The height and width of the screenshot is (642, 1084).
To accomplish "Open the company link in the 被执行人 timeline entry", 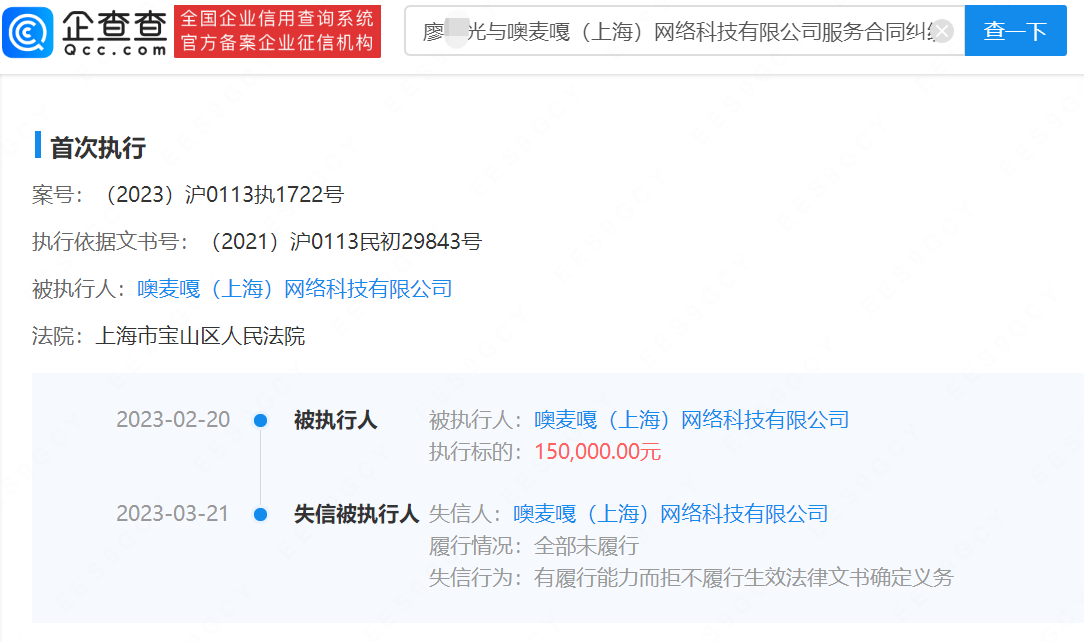I will [x=691, y=420].
